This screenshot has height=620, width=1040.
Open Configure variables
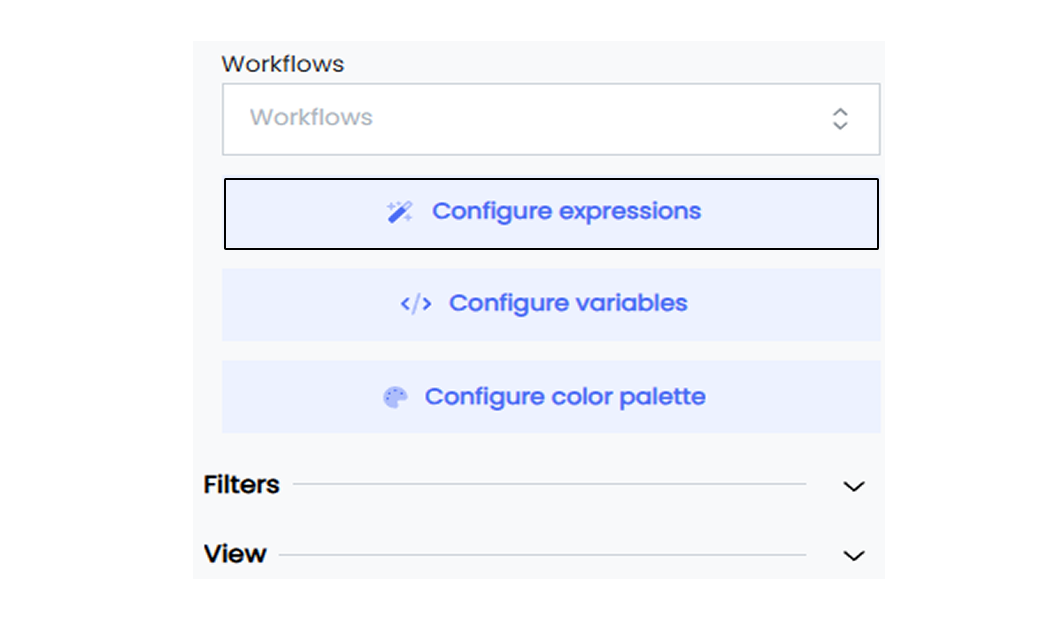coord(551,304)
